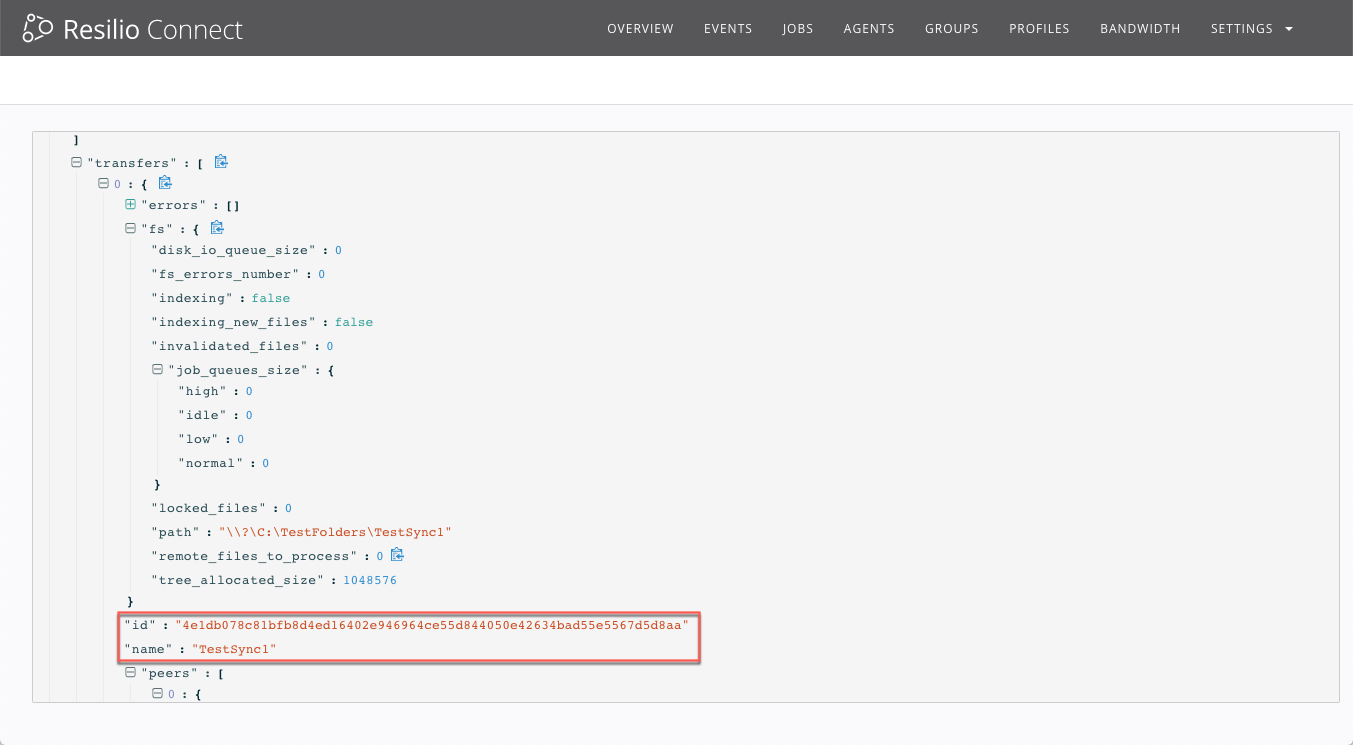This screenshot has height=745, width=1353.
Task: Collapse item 0 under "peers"
Action: 157,694
